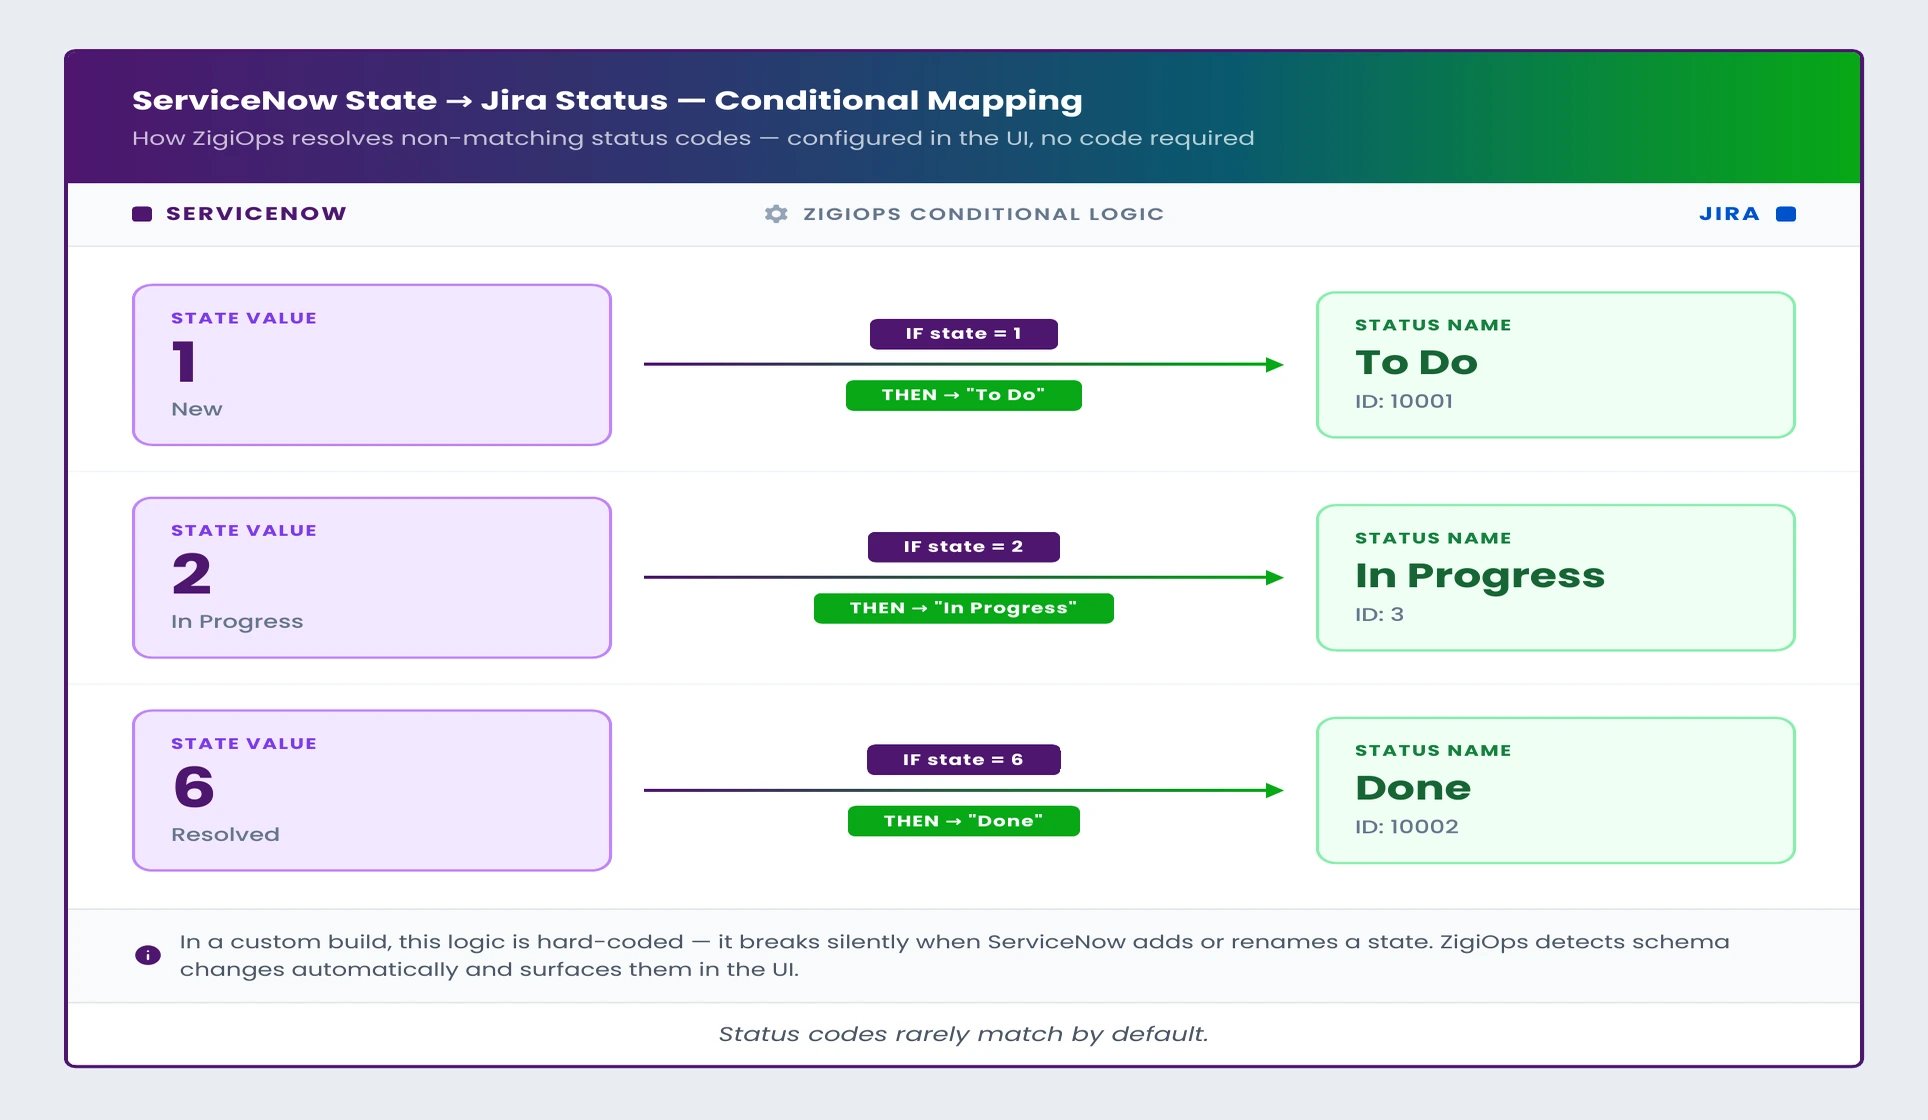Click the ZIGIOPS CONDITIONAL LOGIC heading
This screenshot has width=1928, height=1120.
(984, 214)
